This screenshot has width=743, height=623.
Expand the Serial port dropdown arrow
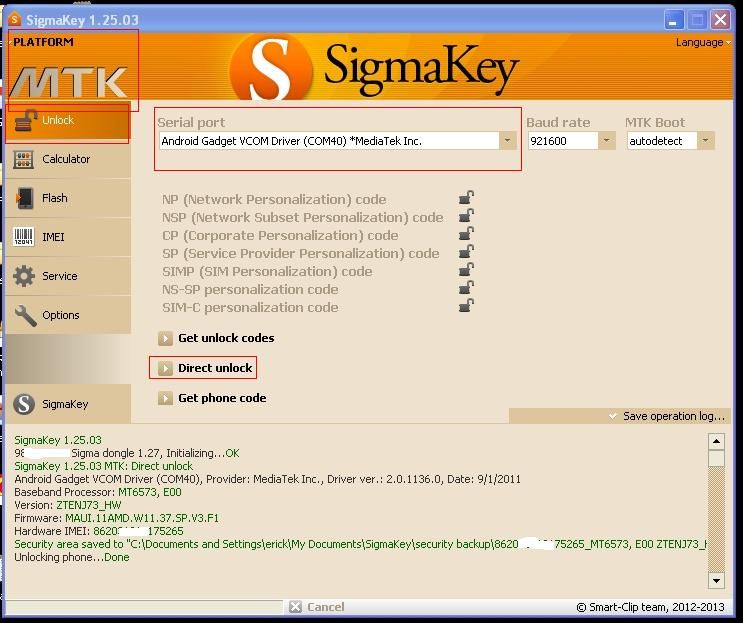pyautogui.click(x=507, y=141)
